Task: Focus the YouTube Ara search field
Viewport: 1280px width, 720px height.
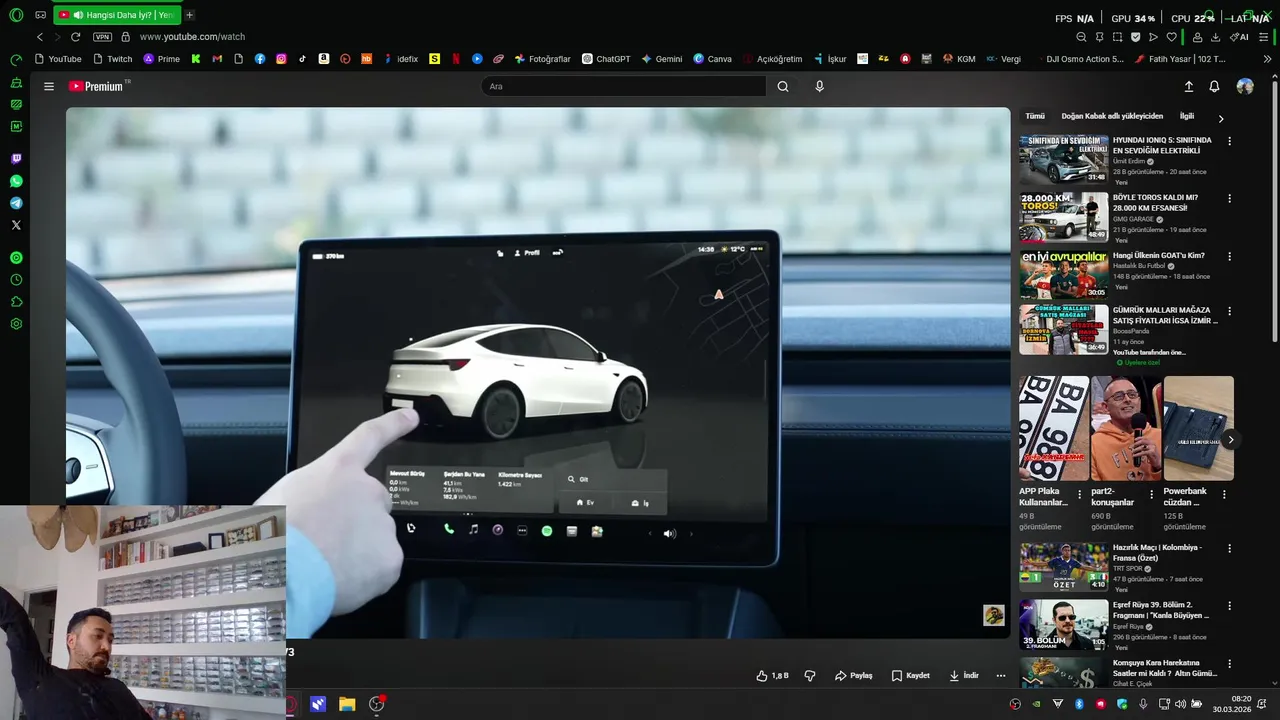Action: point(624,87)
